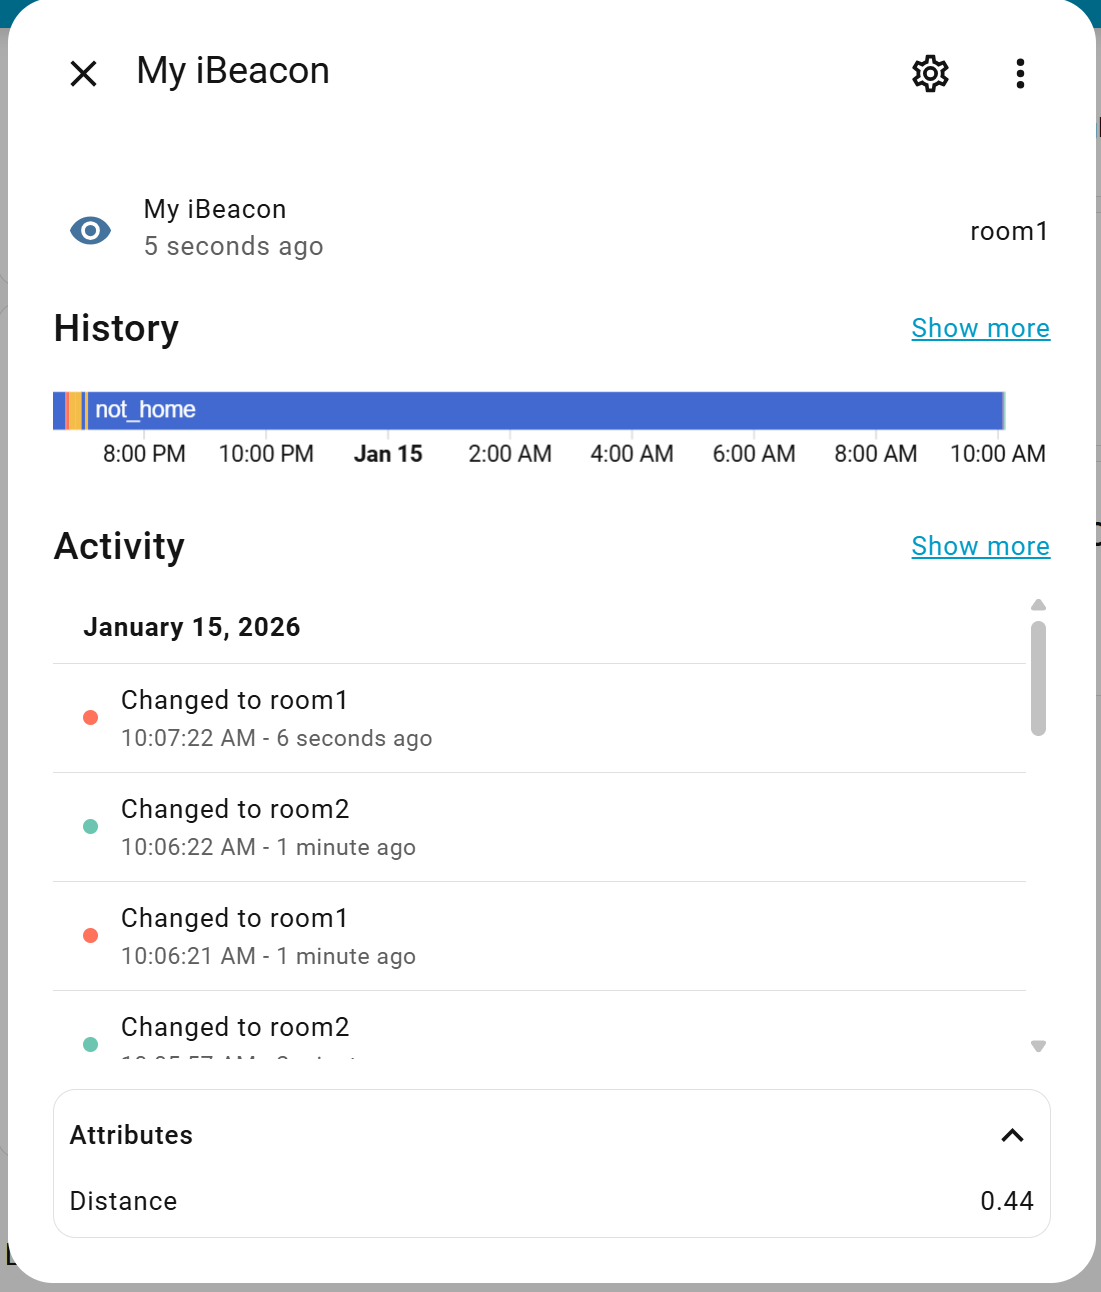1101x1292 pixels.
Task: Click the Distance attribute row
Action: (551, 1201)
